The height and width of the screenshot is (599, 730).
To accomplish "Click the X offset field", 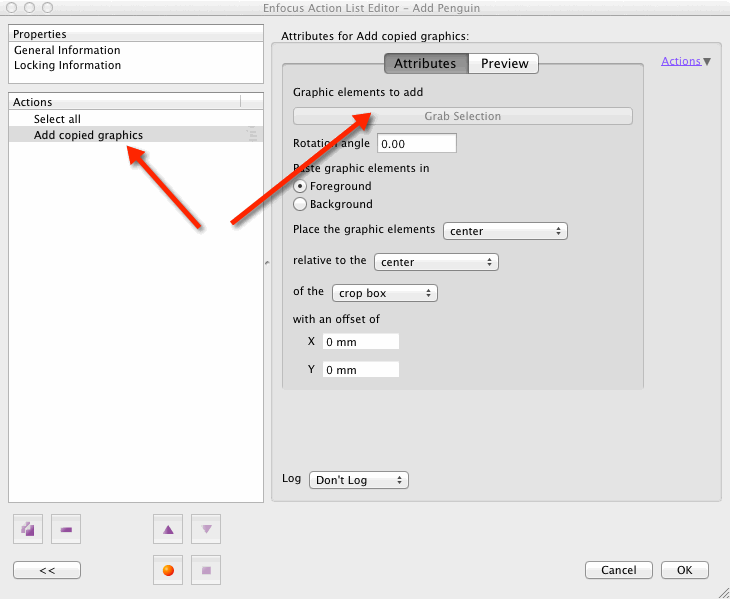I will point(361,342).
